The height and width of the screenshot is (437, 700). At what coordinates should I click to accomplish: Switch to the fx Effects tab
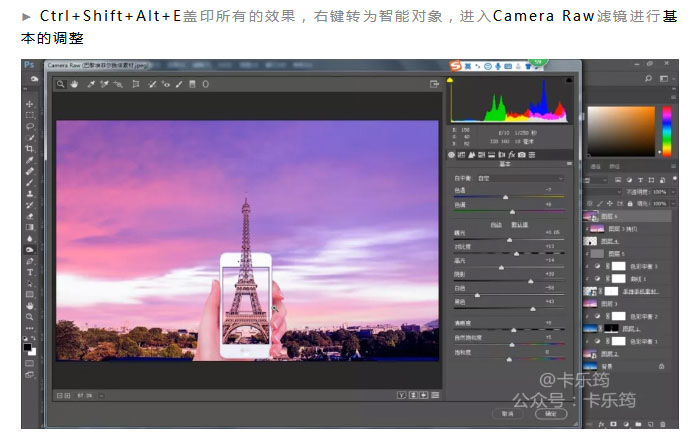[x=512, y=155]
